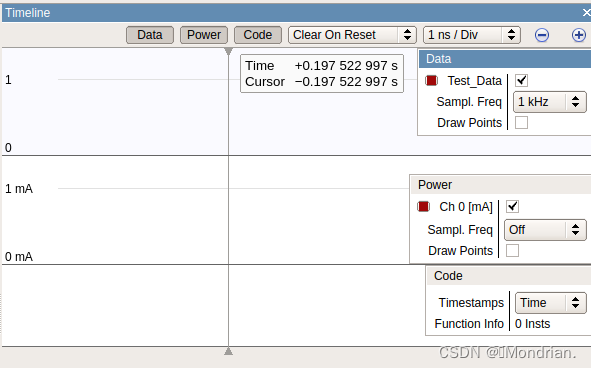Select the top cursor triangle marker
The image size is (591, 368).
point(228,52)
